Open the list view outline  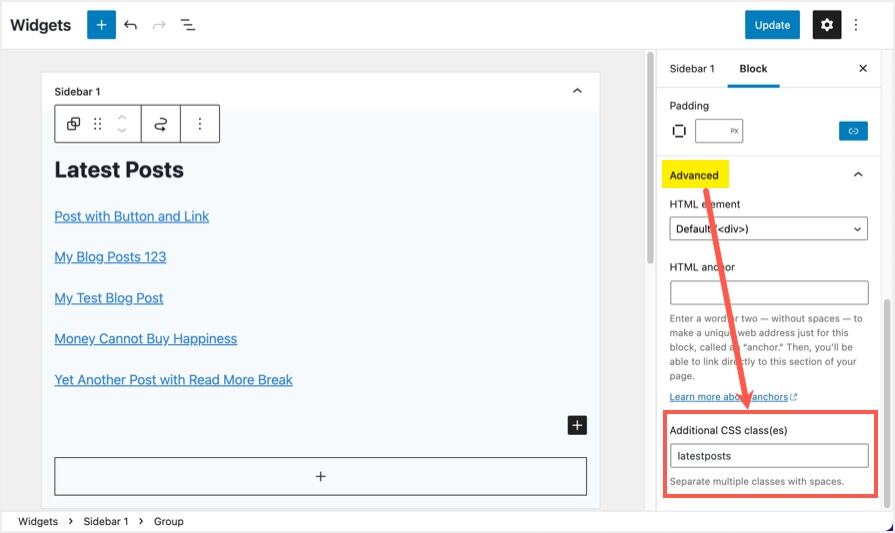tap(188, 25)
